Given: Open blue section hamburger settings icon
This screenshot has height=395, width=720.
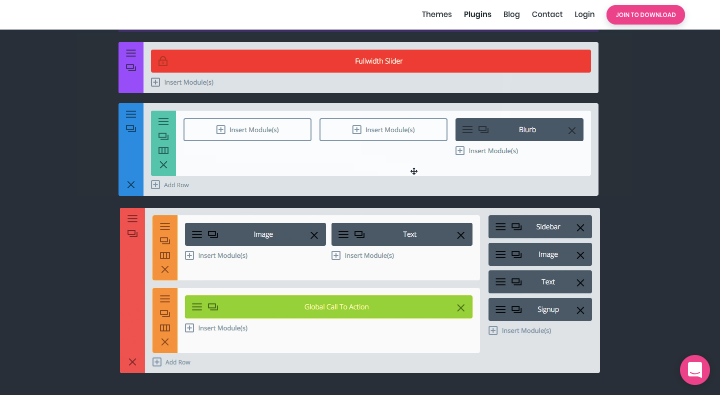Looking at the screenshot, I should click(x=131, y=114).
